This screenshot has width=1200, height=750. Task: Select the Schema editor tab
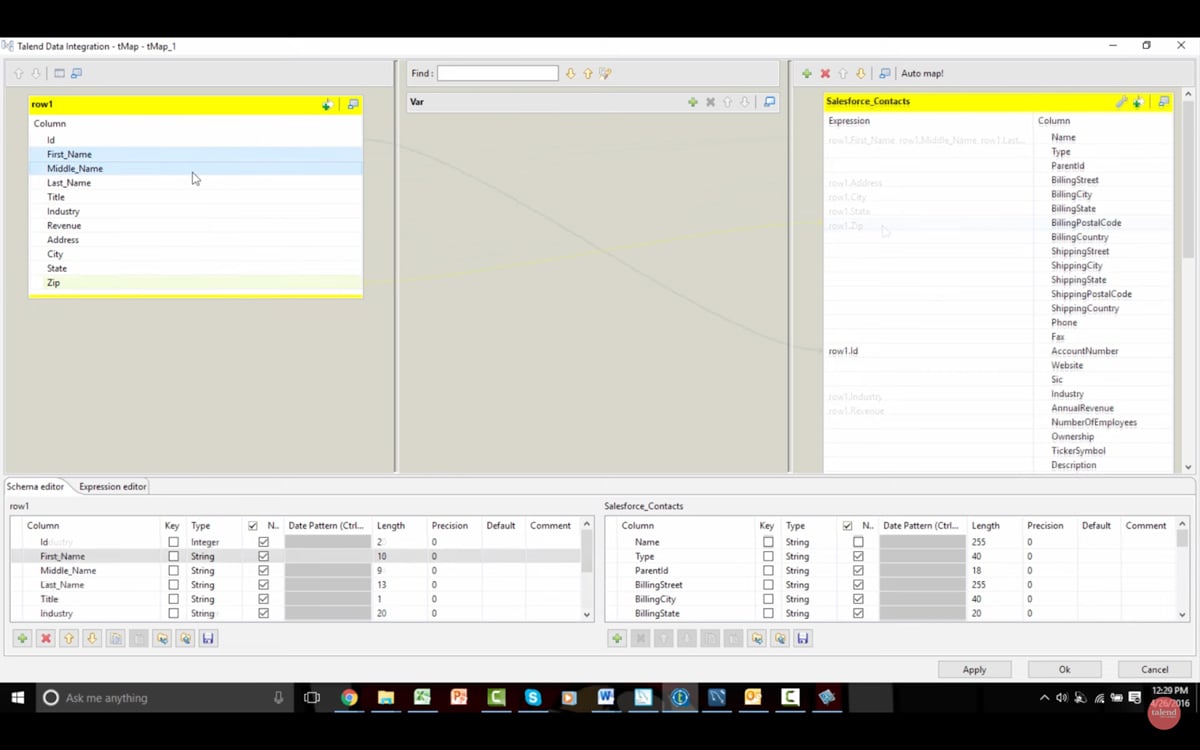pyautogui.click(x=35, y=487)
